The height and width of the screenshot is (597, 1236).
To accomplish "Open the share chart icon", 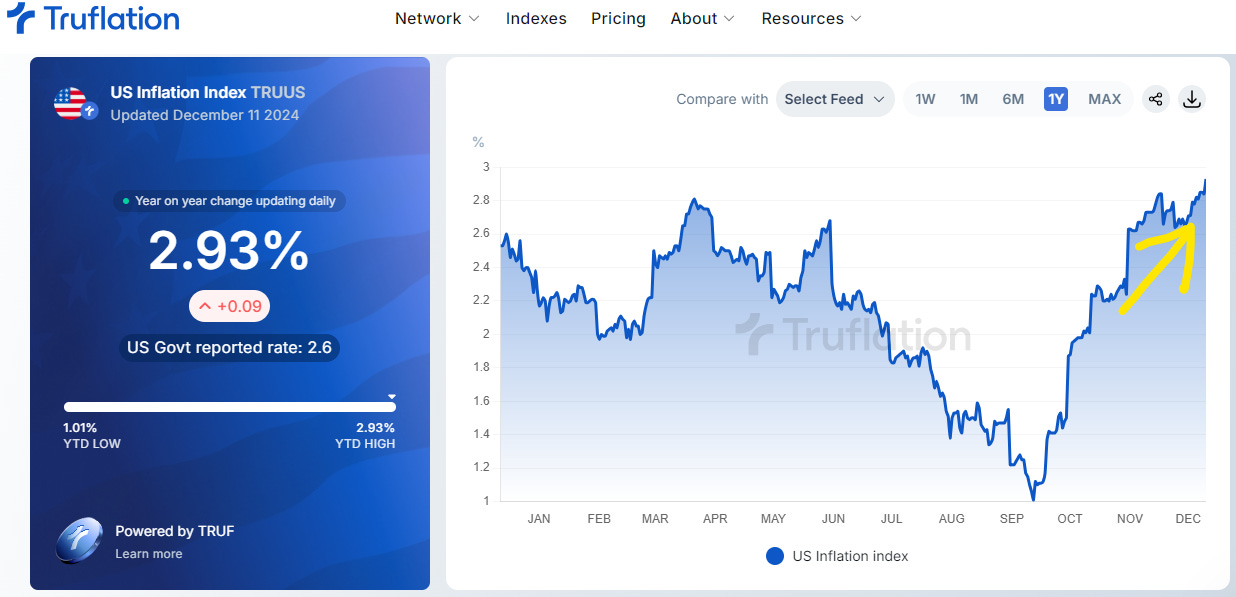I will click(1156, 99).
